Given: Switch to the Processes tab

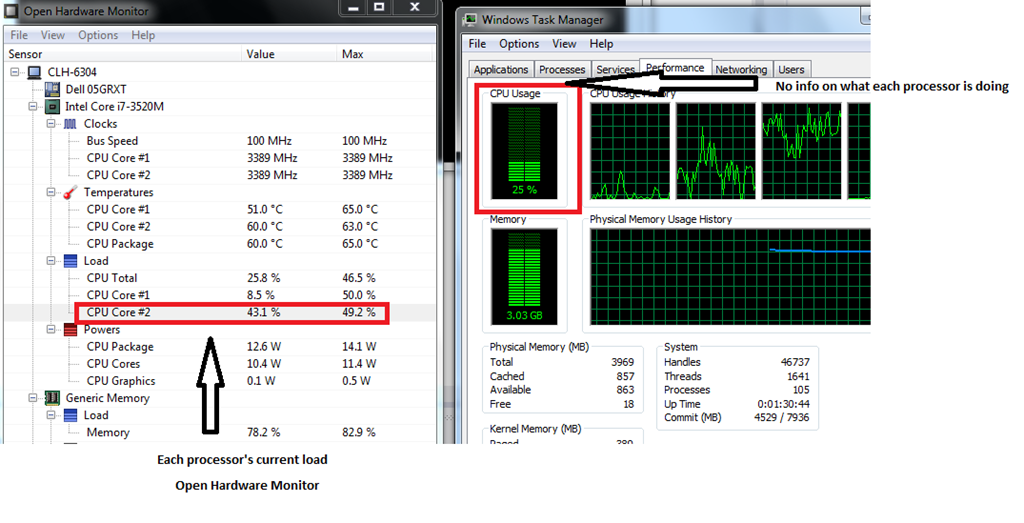Looking at the screenshot, I should point(562,69).
